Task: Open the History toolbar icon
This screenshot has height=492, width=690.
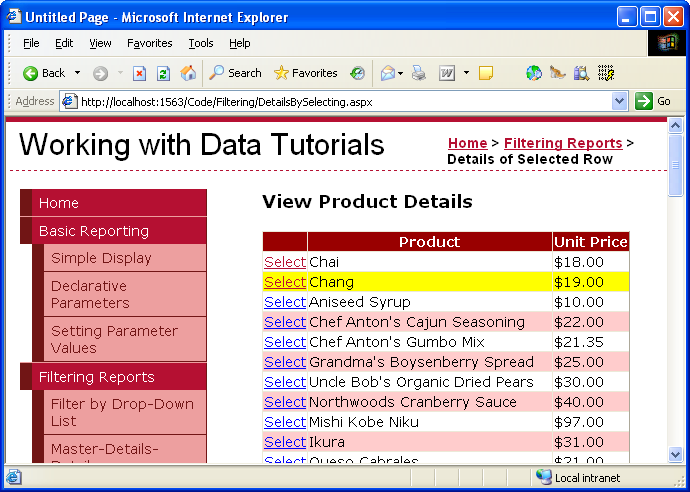Action: 357,73
